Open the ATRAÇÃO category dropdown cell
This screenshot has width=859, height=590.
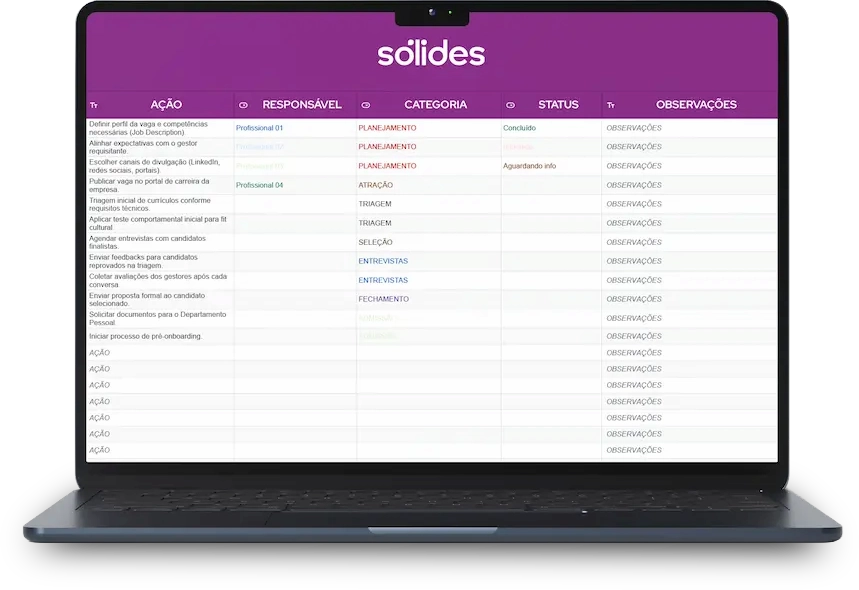tap(429, 185)
